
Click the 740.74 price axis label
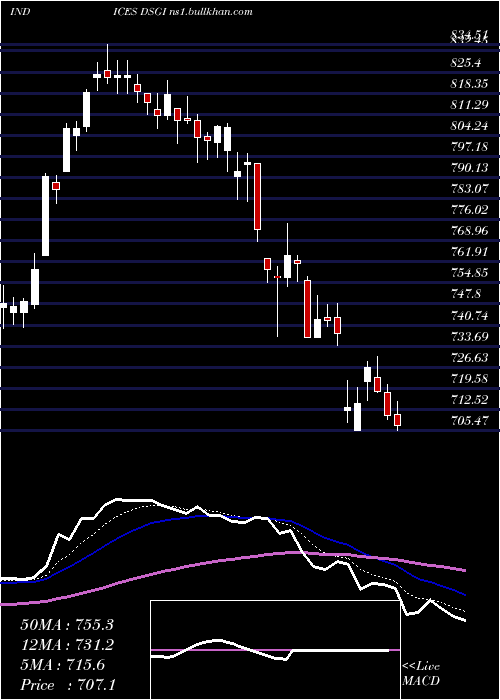click(469, 316)
